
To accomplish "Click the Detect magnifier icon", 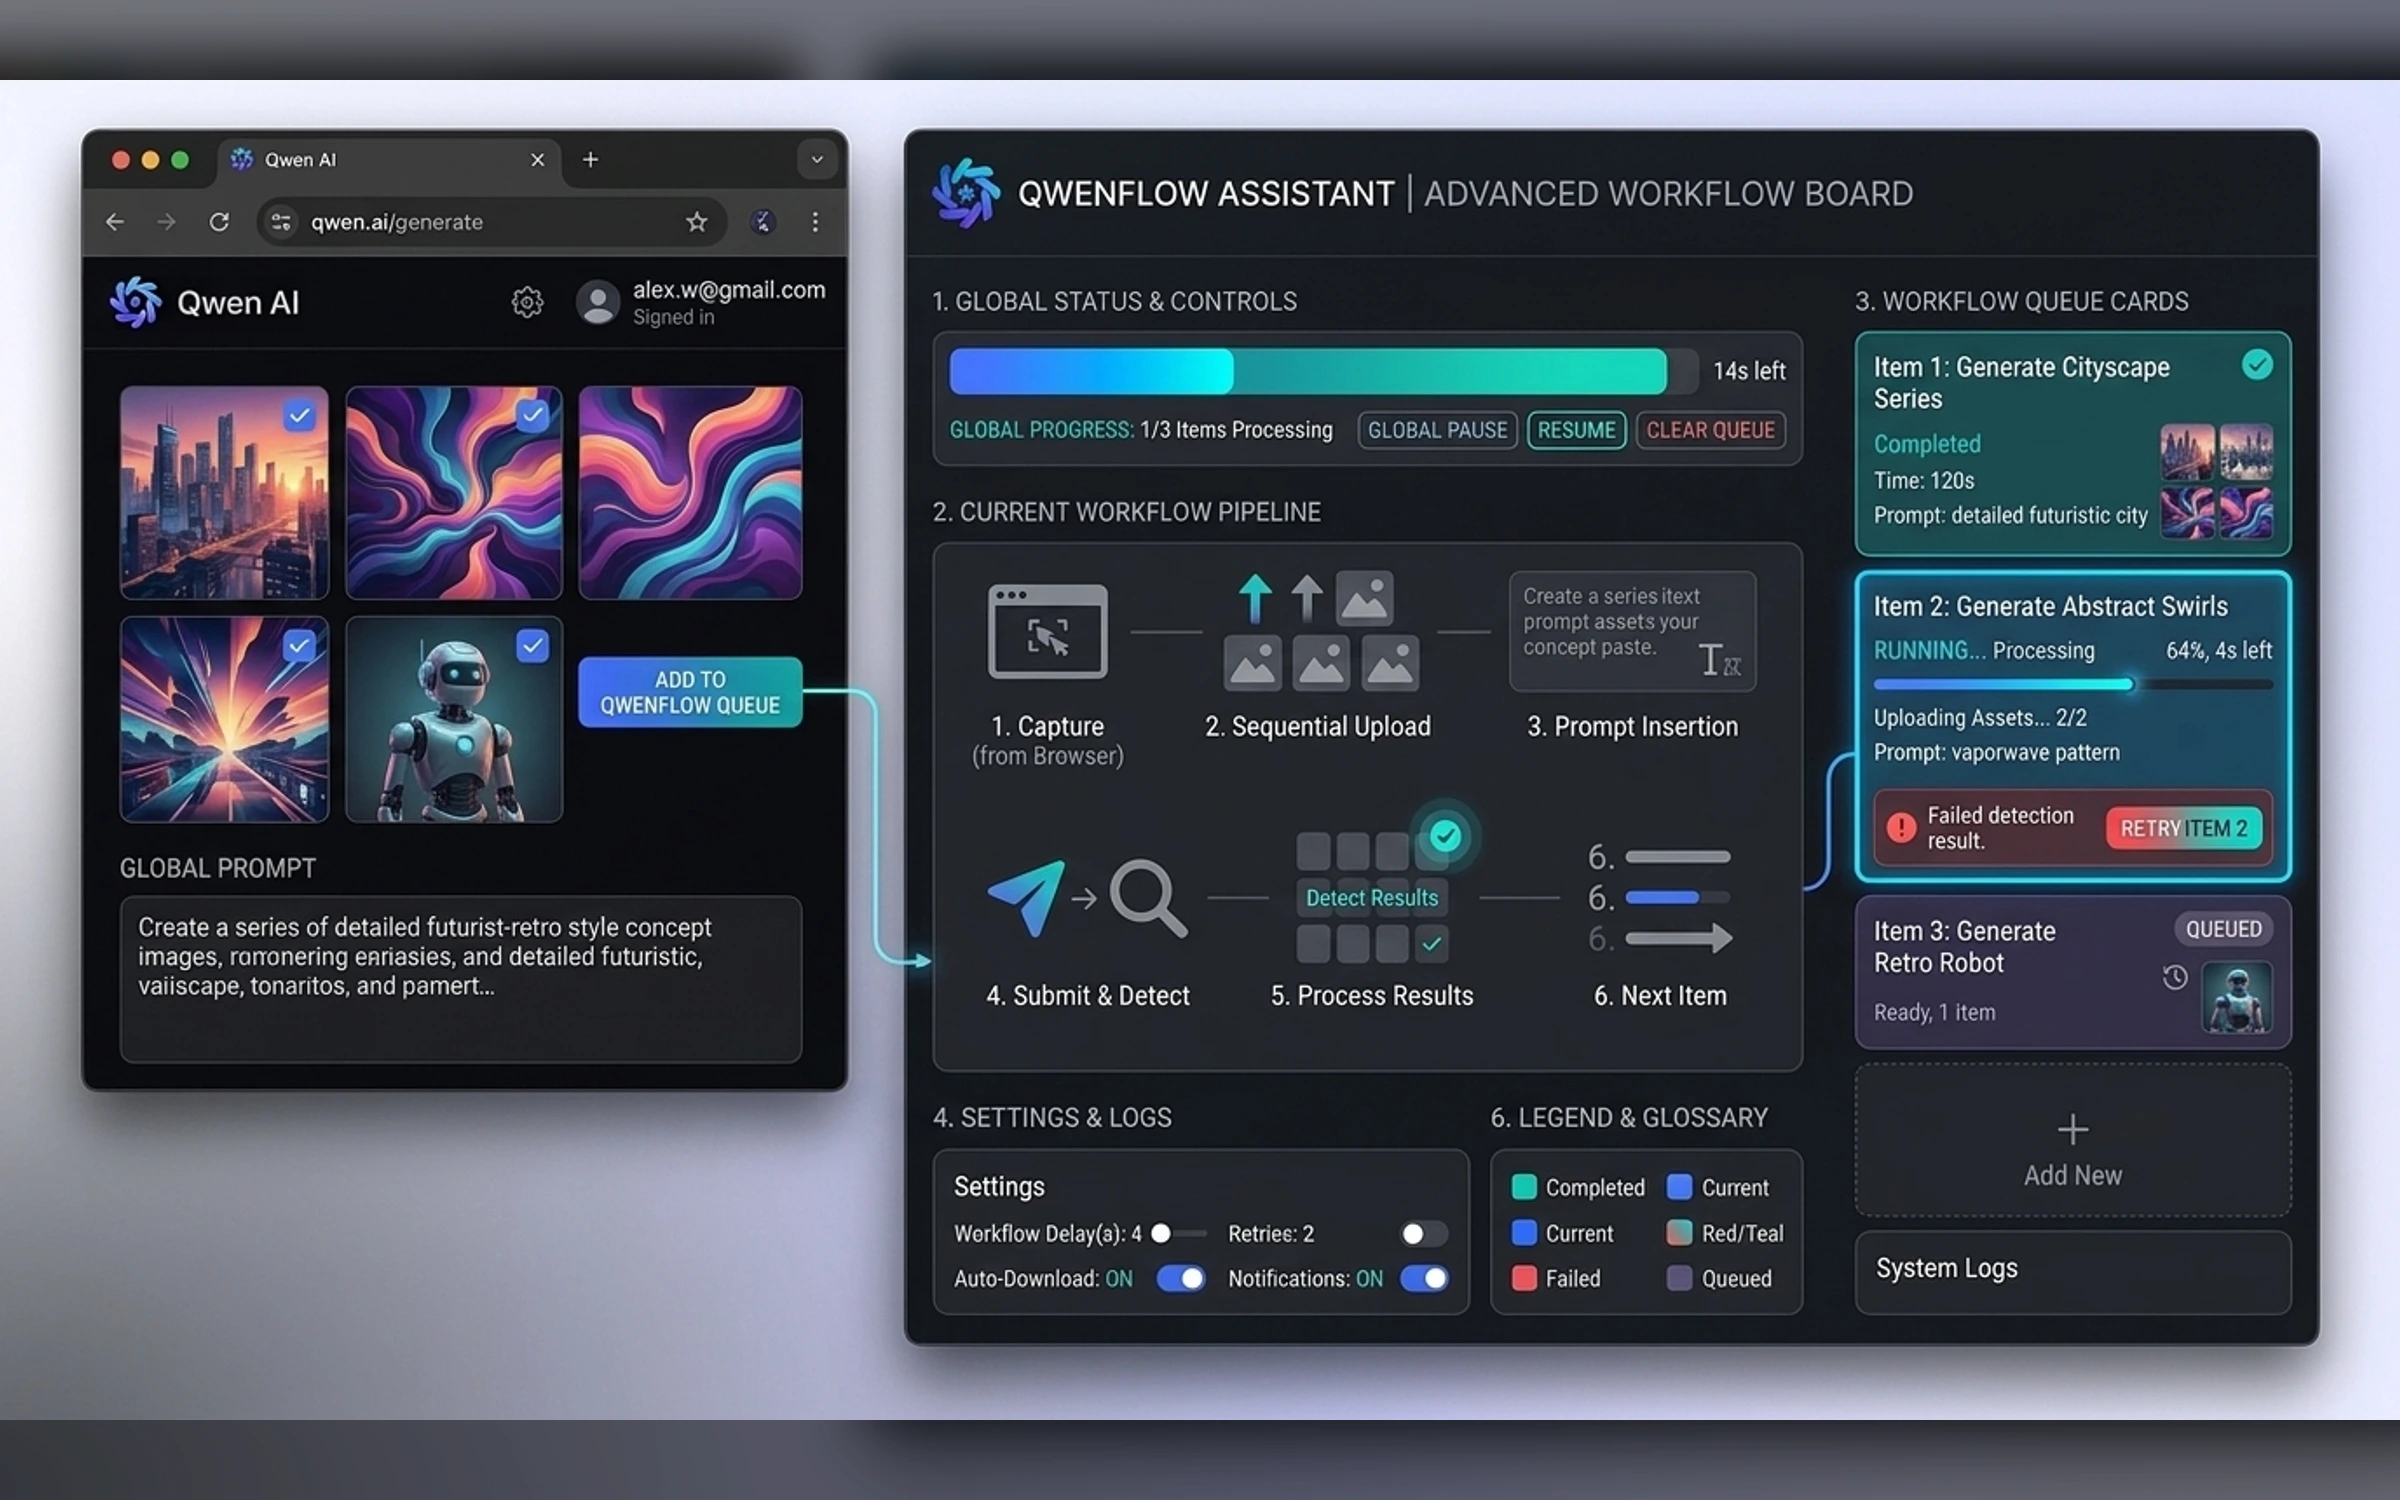I will (1148, 898).
